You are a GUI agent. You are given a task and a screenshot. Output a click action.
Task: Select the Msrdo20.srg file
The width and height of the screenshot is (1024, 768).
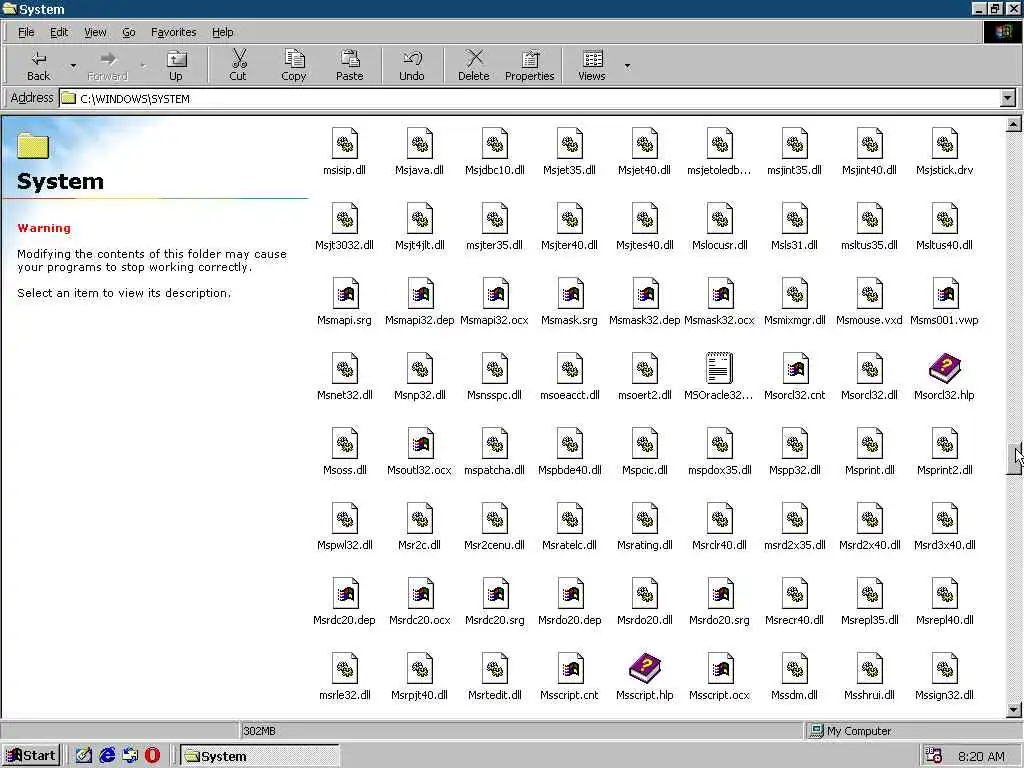[719, 603]
